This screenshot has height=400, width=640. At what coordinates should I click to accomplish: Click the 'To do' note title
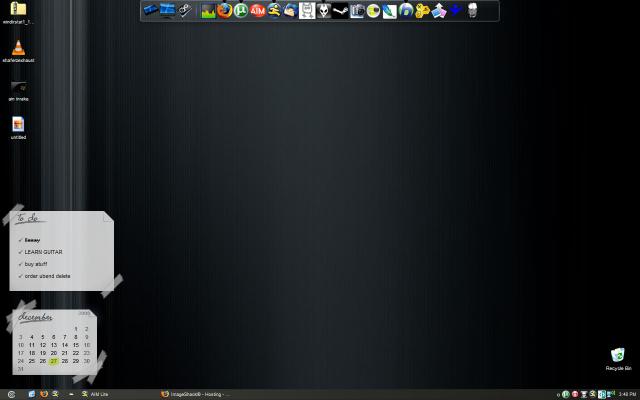tap(29, 218)
